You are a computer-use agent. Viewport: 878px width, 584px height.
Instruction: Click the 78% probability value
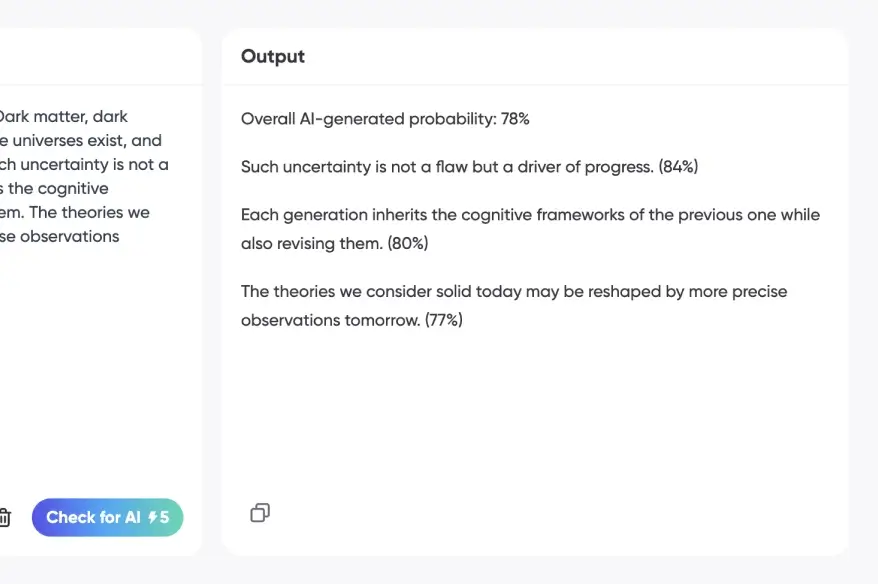click(x=515, y=119)
